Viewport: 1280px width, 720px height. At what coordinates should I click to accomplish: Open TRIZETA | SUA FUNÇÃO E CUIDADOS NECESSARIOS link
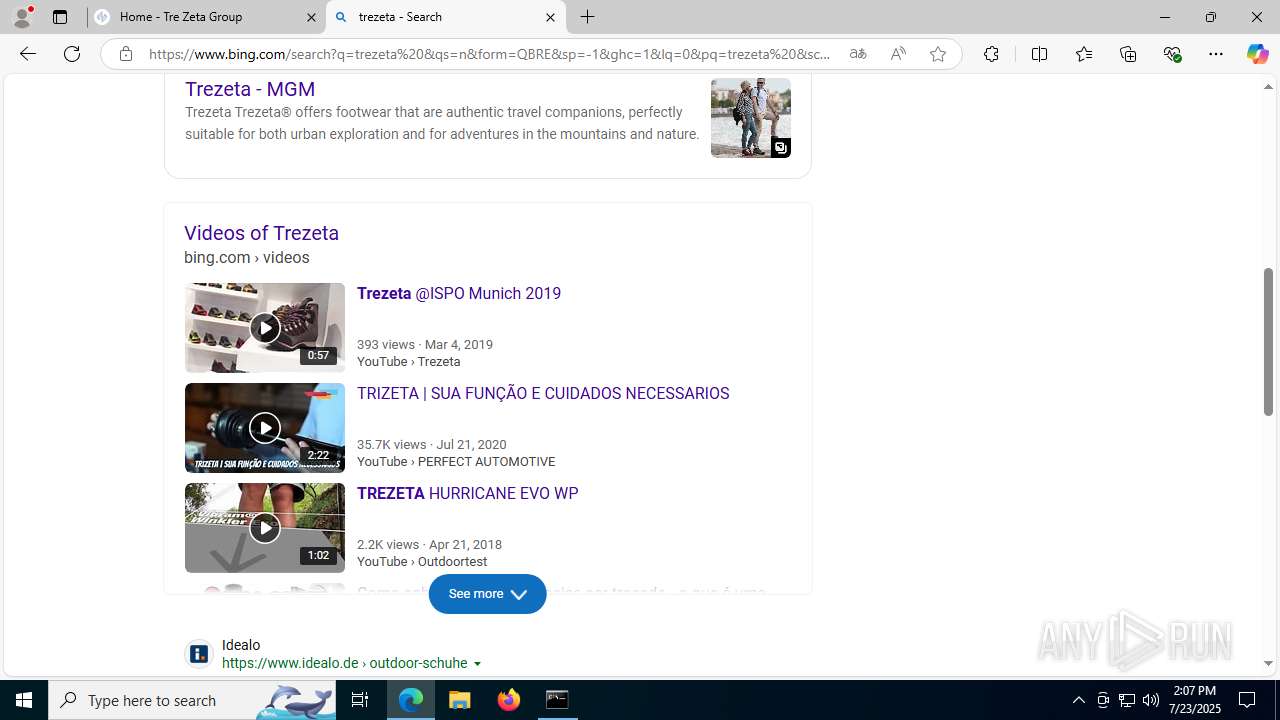click(543, 394)
